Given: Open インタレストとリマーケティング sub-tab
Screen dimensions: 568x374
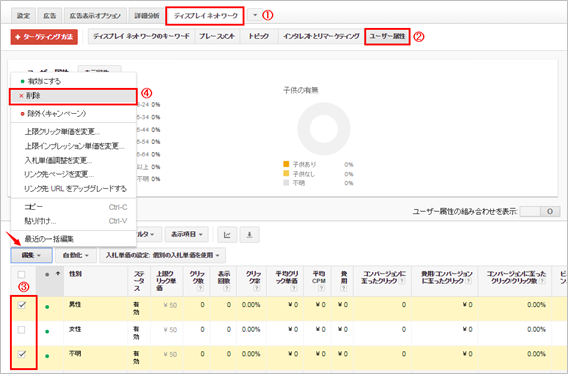Looking at the screenshot, I should point(321,36).
